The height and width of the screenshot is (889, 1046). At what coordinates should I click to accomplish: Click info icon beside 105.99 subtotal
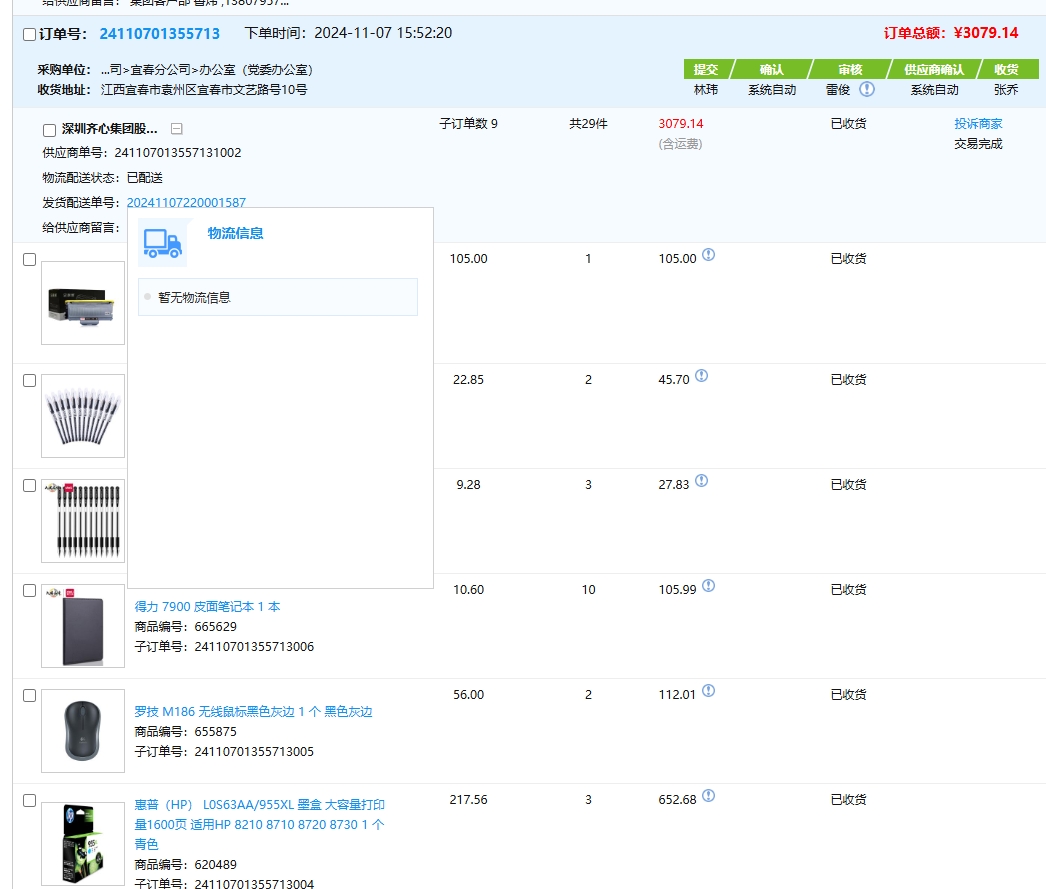(708, 586)
